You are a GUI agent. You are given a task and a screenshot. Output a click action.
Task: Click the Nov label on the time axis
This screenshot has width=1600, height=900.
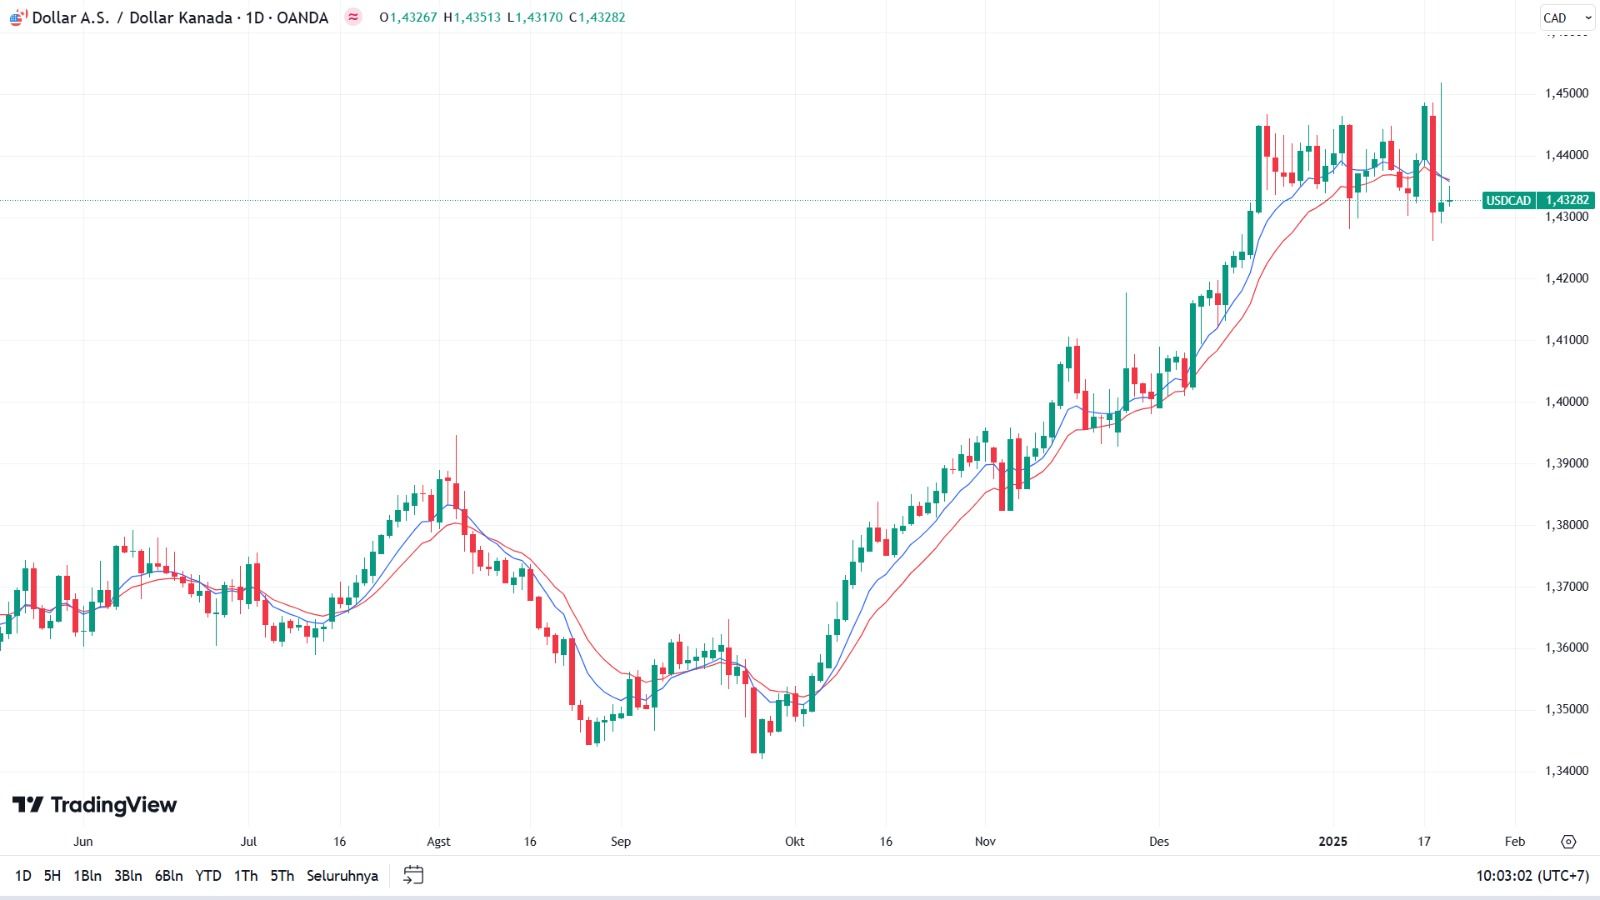(x=985, y=841)
